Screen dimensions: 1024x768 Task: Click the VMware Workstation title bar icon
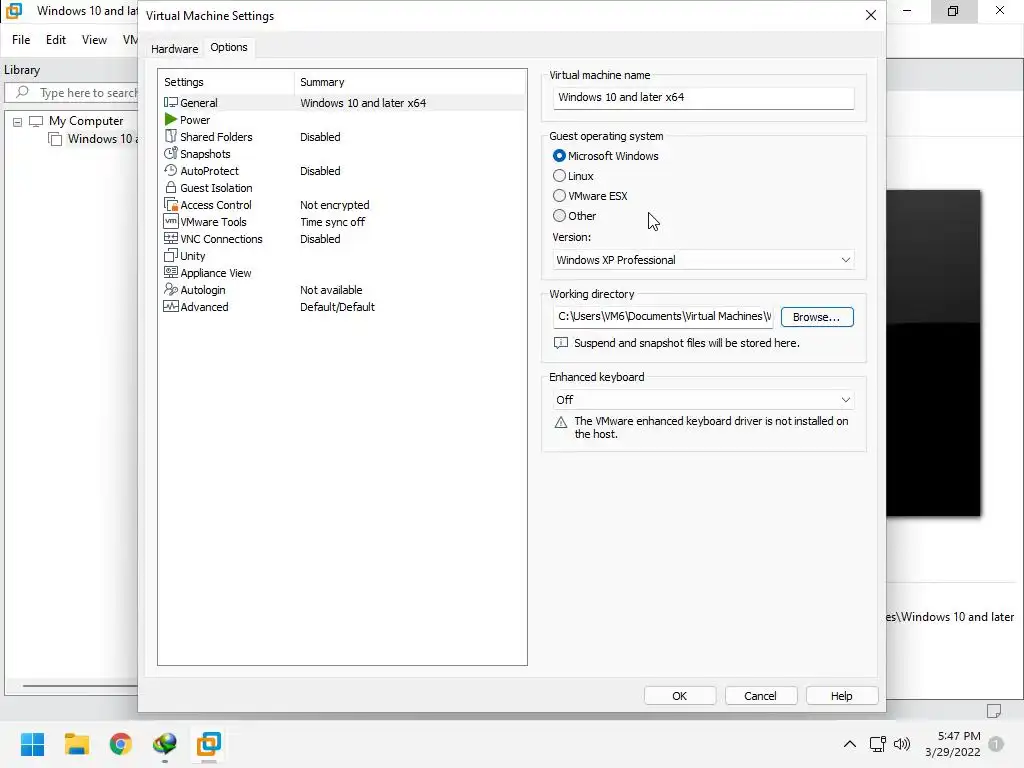point(14,10)
